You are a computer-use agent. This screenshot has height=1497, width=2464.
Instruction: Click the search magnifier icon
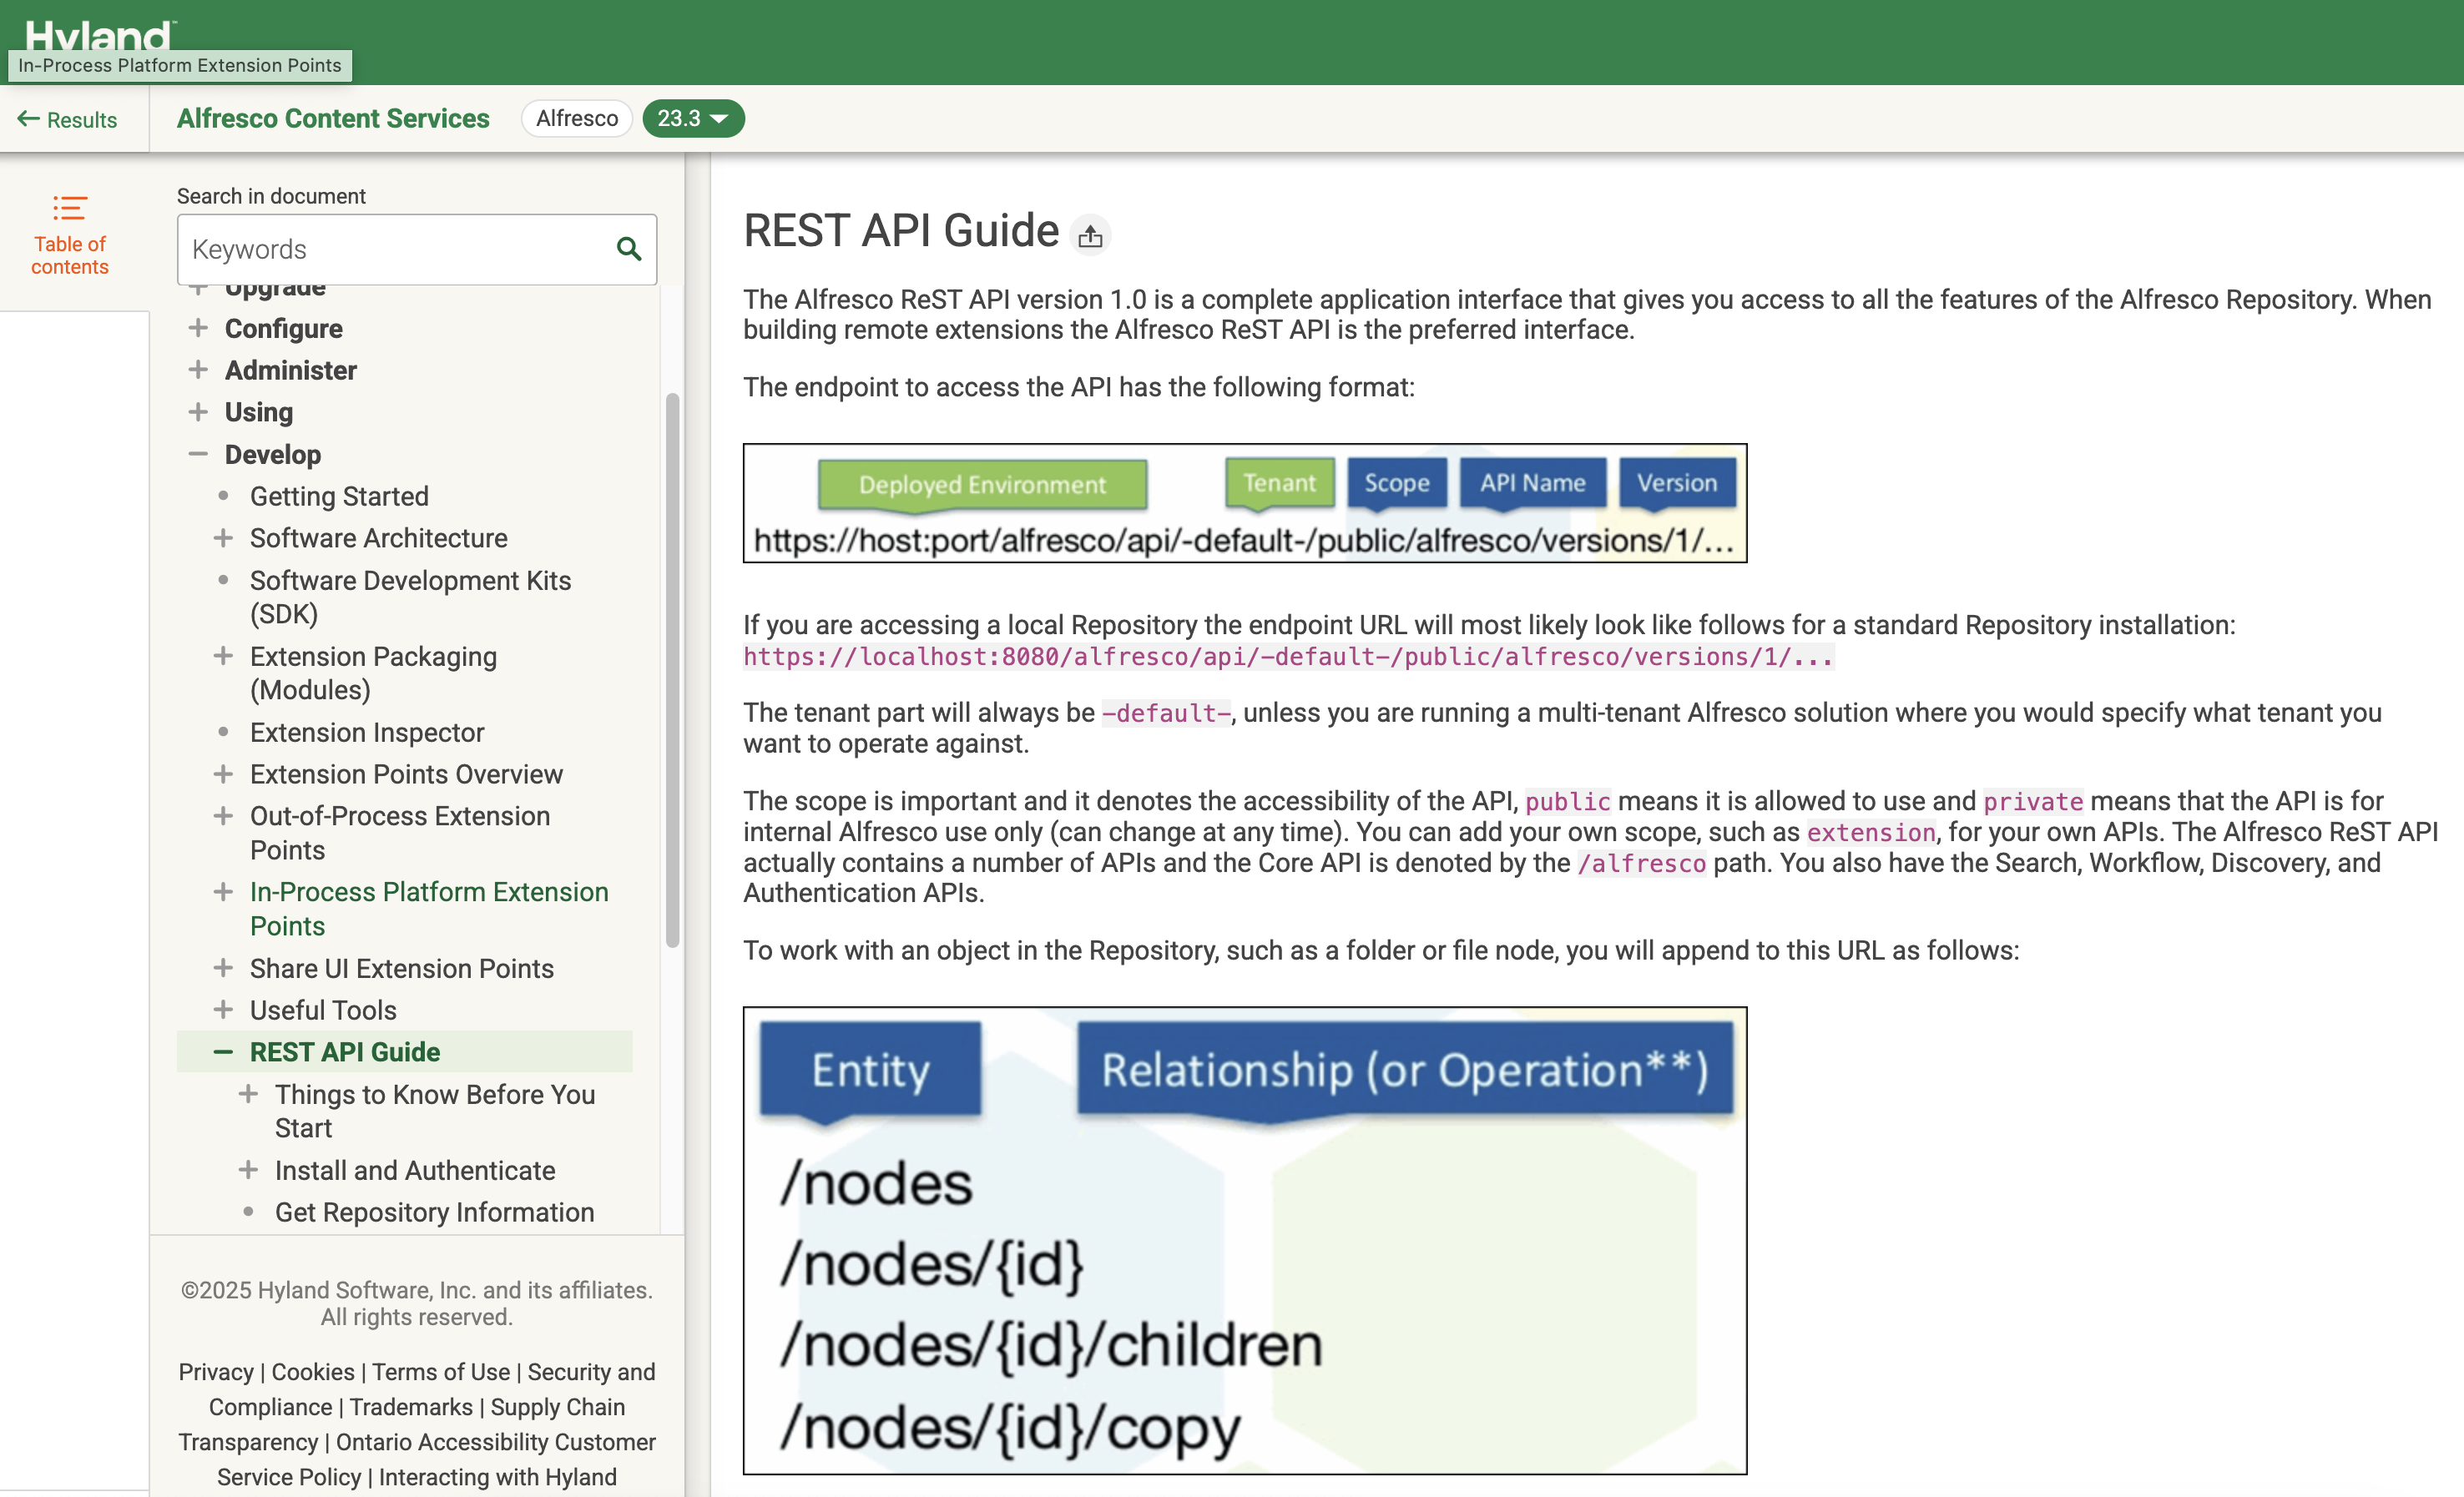(x=628, y=249)
